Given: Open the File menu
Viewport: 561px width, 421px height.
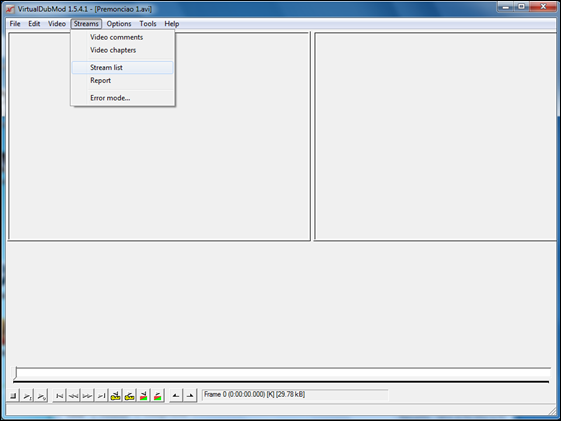Looking at the screenshot, I should [x=15, y=24].
